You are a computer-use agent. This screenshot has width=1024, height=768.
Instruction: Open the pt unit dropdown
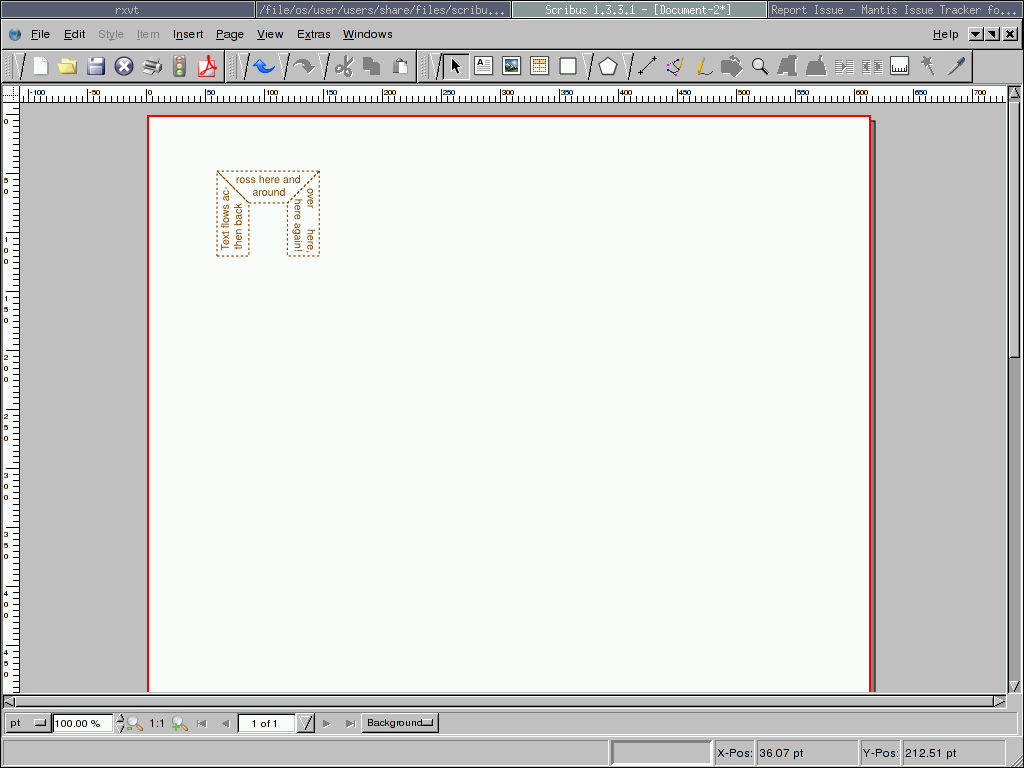point(27,723)
